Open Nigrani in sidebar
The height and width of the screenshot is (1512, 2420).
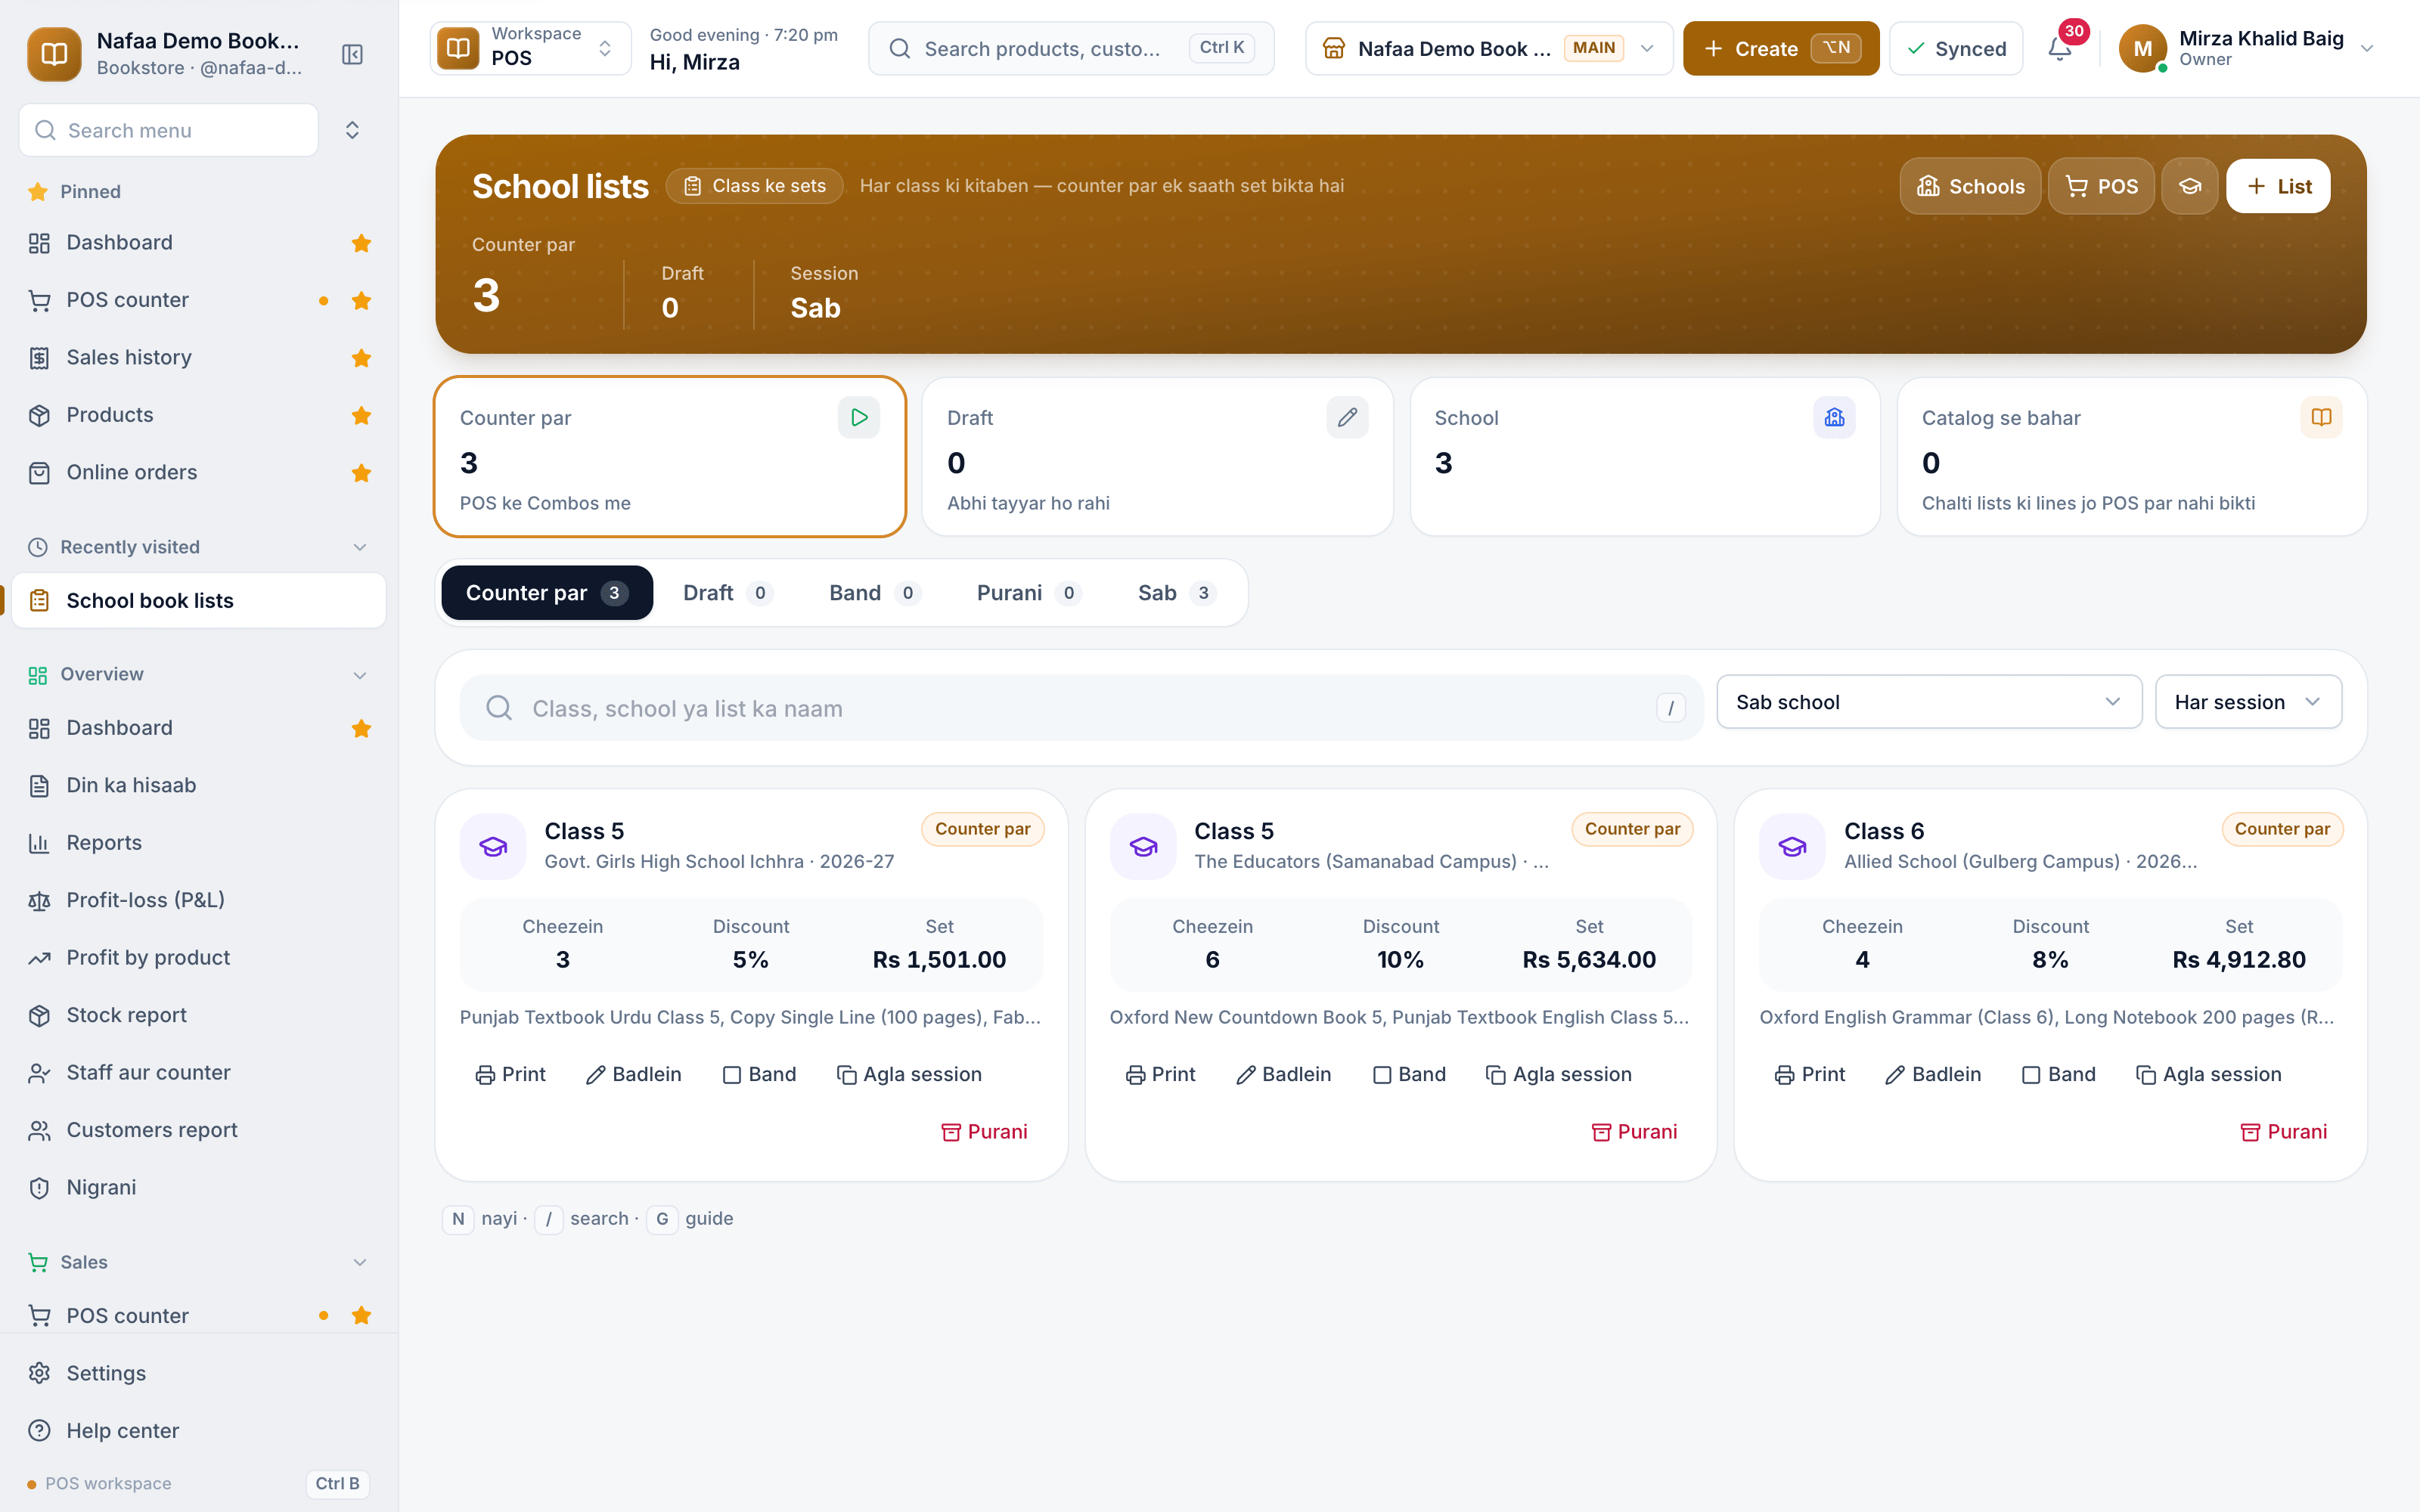(x=199, y=1187)
